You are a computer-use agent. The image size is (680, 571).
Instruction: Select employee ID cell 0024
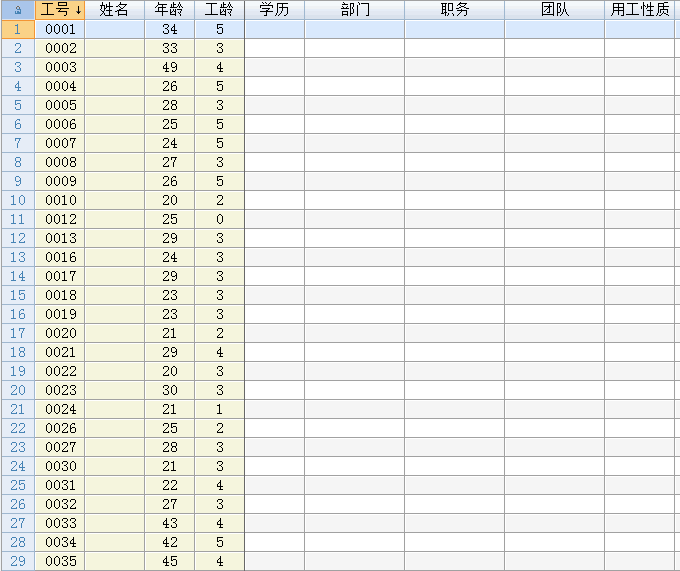pyautogui.click(x=60, y=409)
